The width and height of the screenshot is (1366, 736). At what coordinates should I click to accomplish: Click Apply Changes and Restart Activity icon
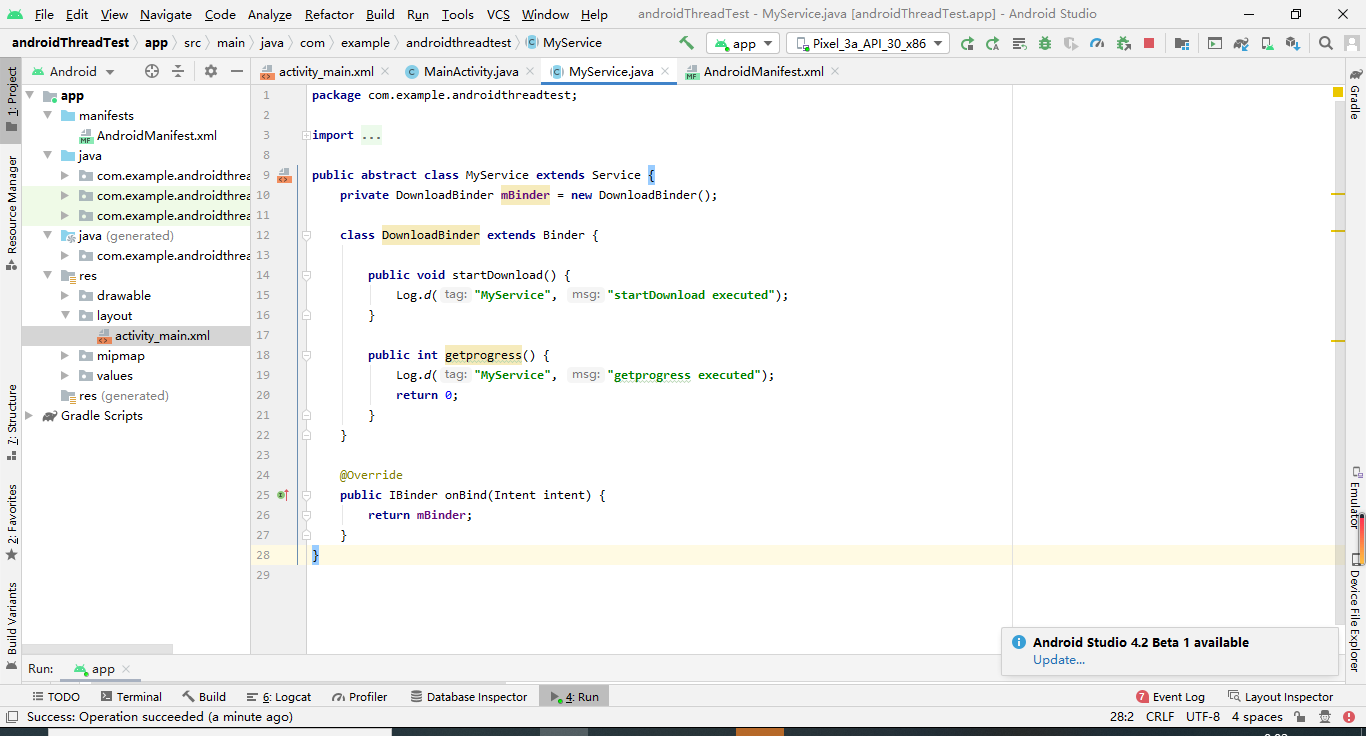[993, 43]
